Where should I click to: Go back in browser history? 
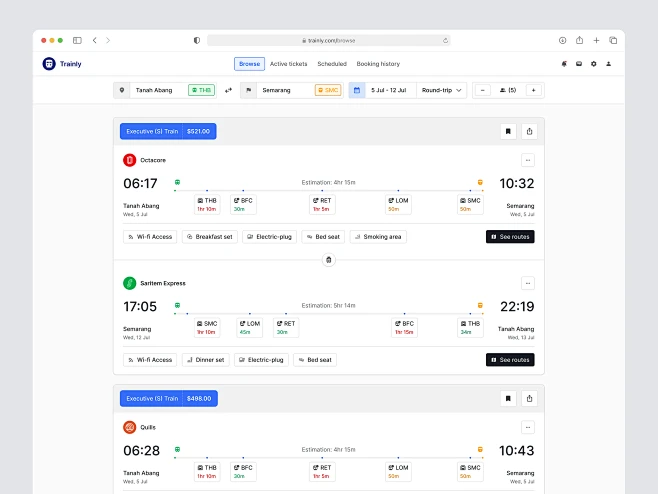pos(95,40)
